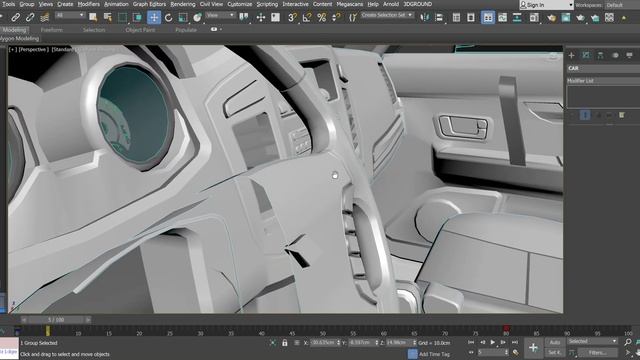The image size is (640, 360).
Task: Click the Polygon Modeling panel label
Action: (x=20, y=38)
